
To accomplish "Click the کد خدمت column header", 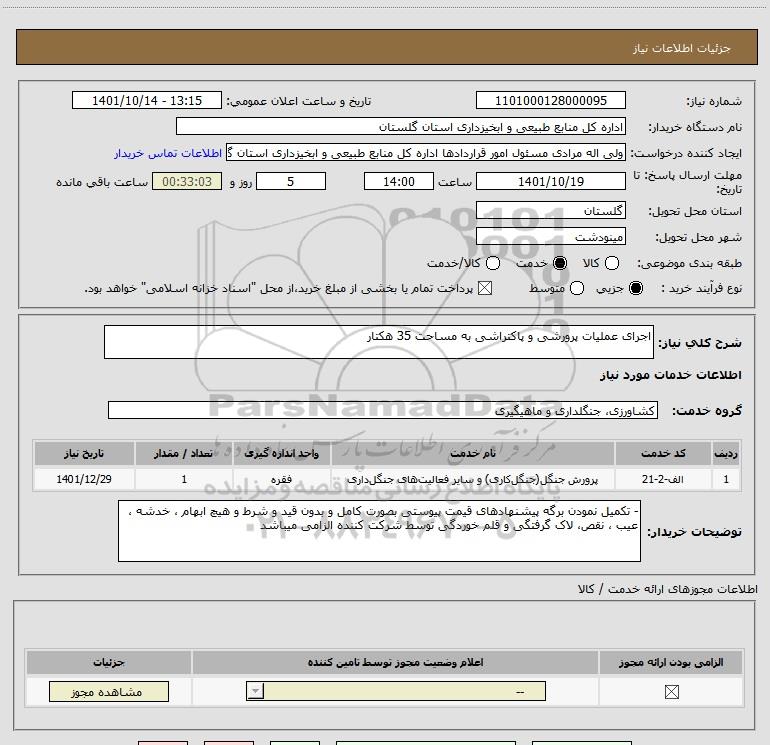I will tap(663, 453).
